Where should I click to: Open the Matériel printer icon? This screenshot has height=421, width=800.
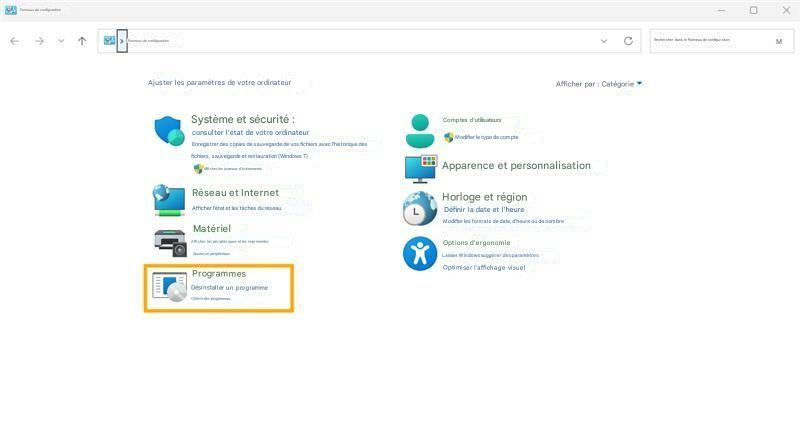coord(170,242)
